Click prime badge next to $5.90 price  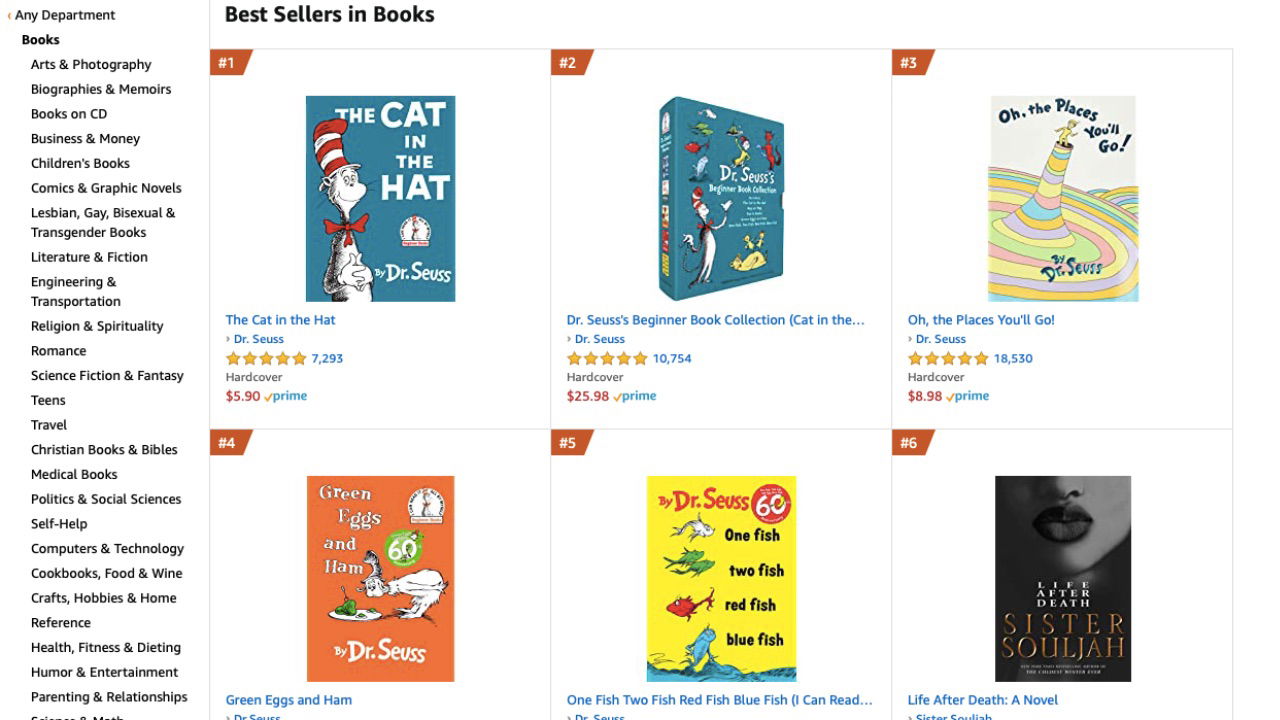click(x=286, y=396)
